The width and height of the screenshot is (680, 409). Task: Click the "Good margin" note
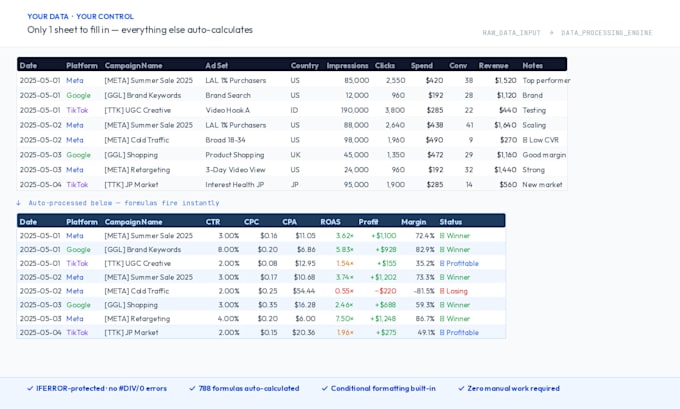click(x=544, y=155)
